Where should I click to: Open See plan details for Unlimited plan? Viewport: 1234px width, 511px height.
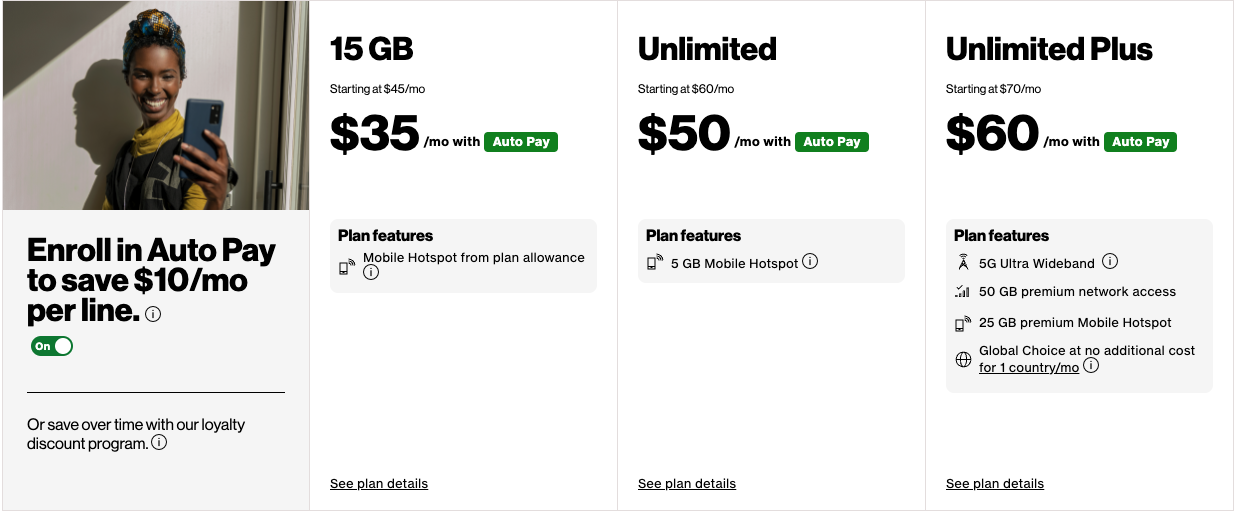click(687, 484)
